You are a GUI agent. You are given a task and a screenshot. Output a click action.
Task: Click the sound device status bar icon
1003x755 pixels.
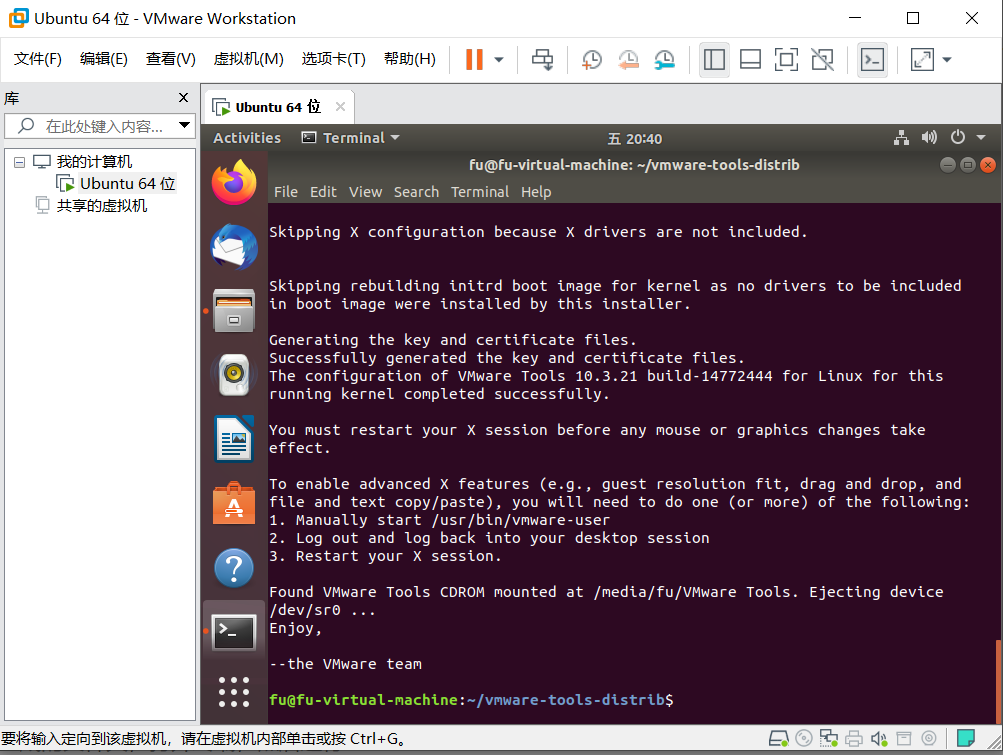[x=879, y=738]
